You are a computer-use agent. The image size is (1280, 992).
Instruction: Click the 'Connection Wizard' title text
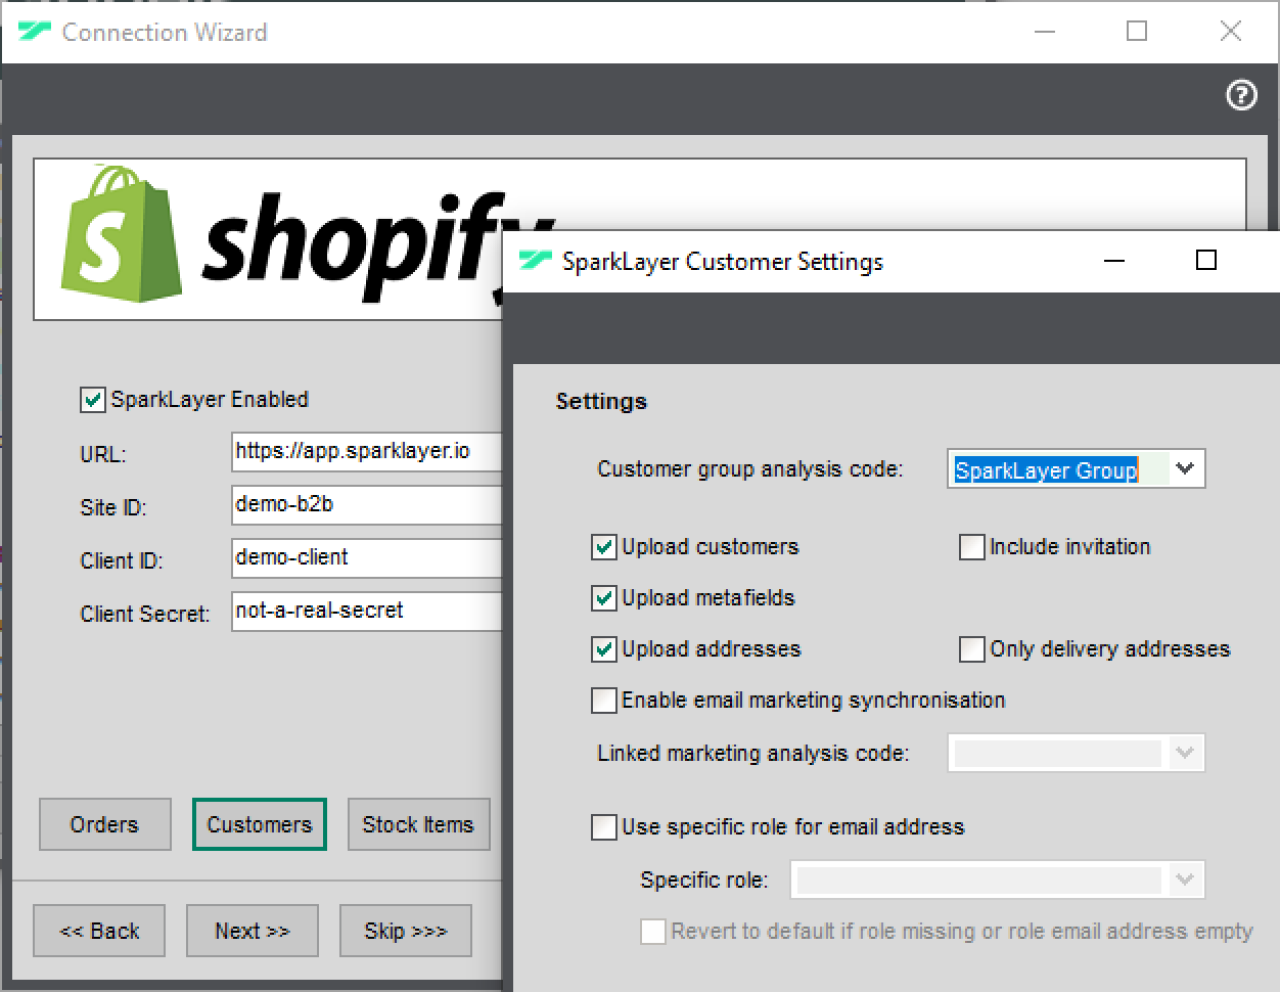click(x=165, y=32)
